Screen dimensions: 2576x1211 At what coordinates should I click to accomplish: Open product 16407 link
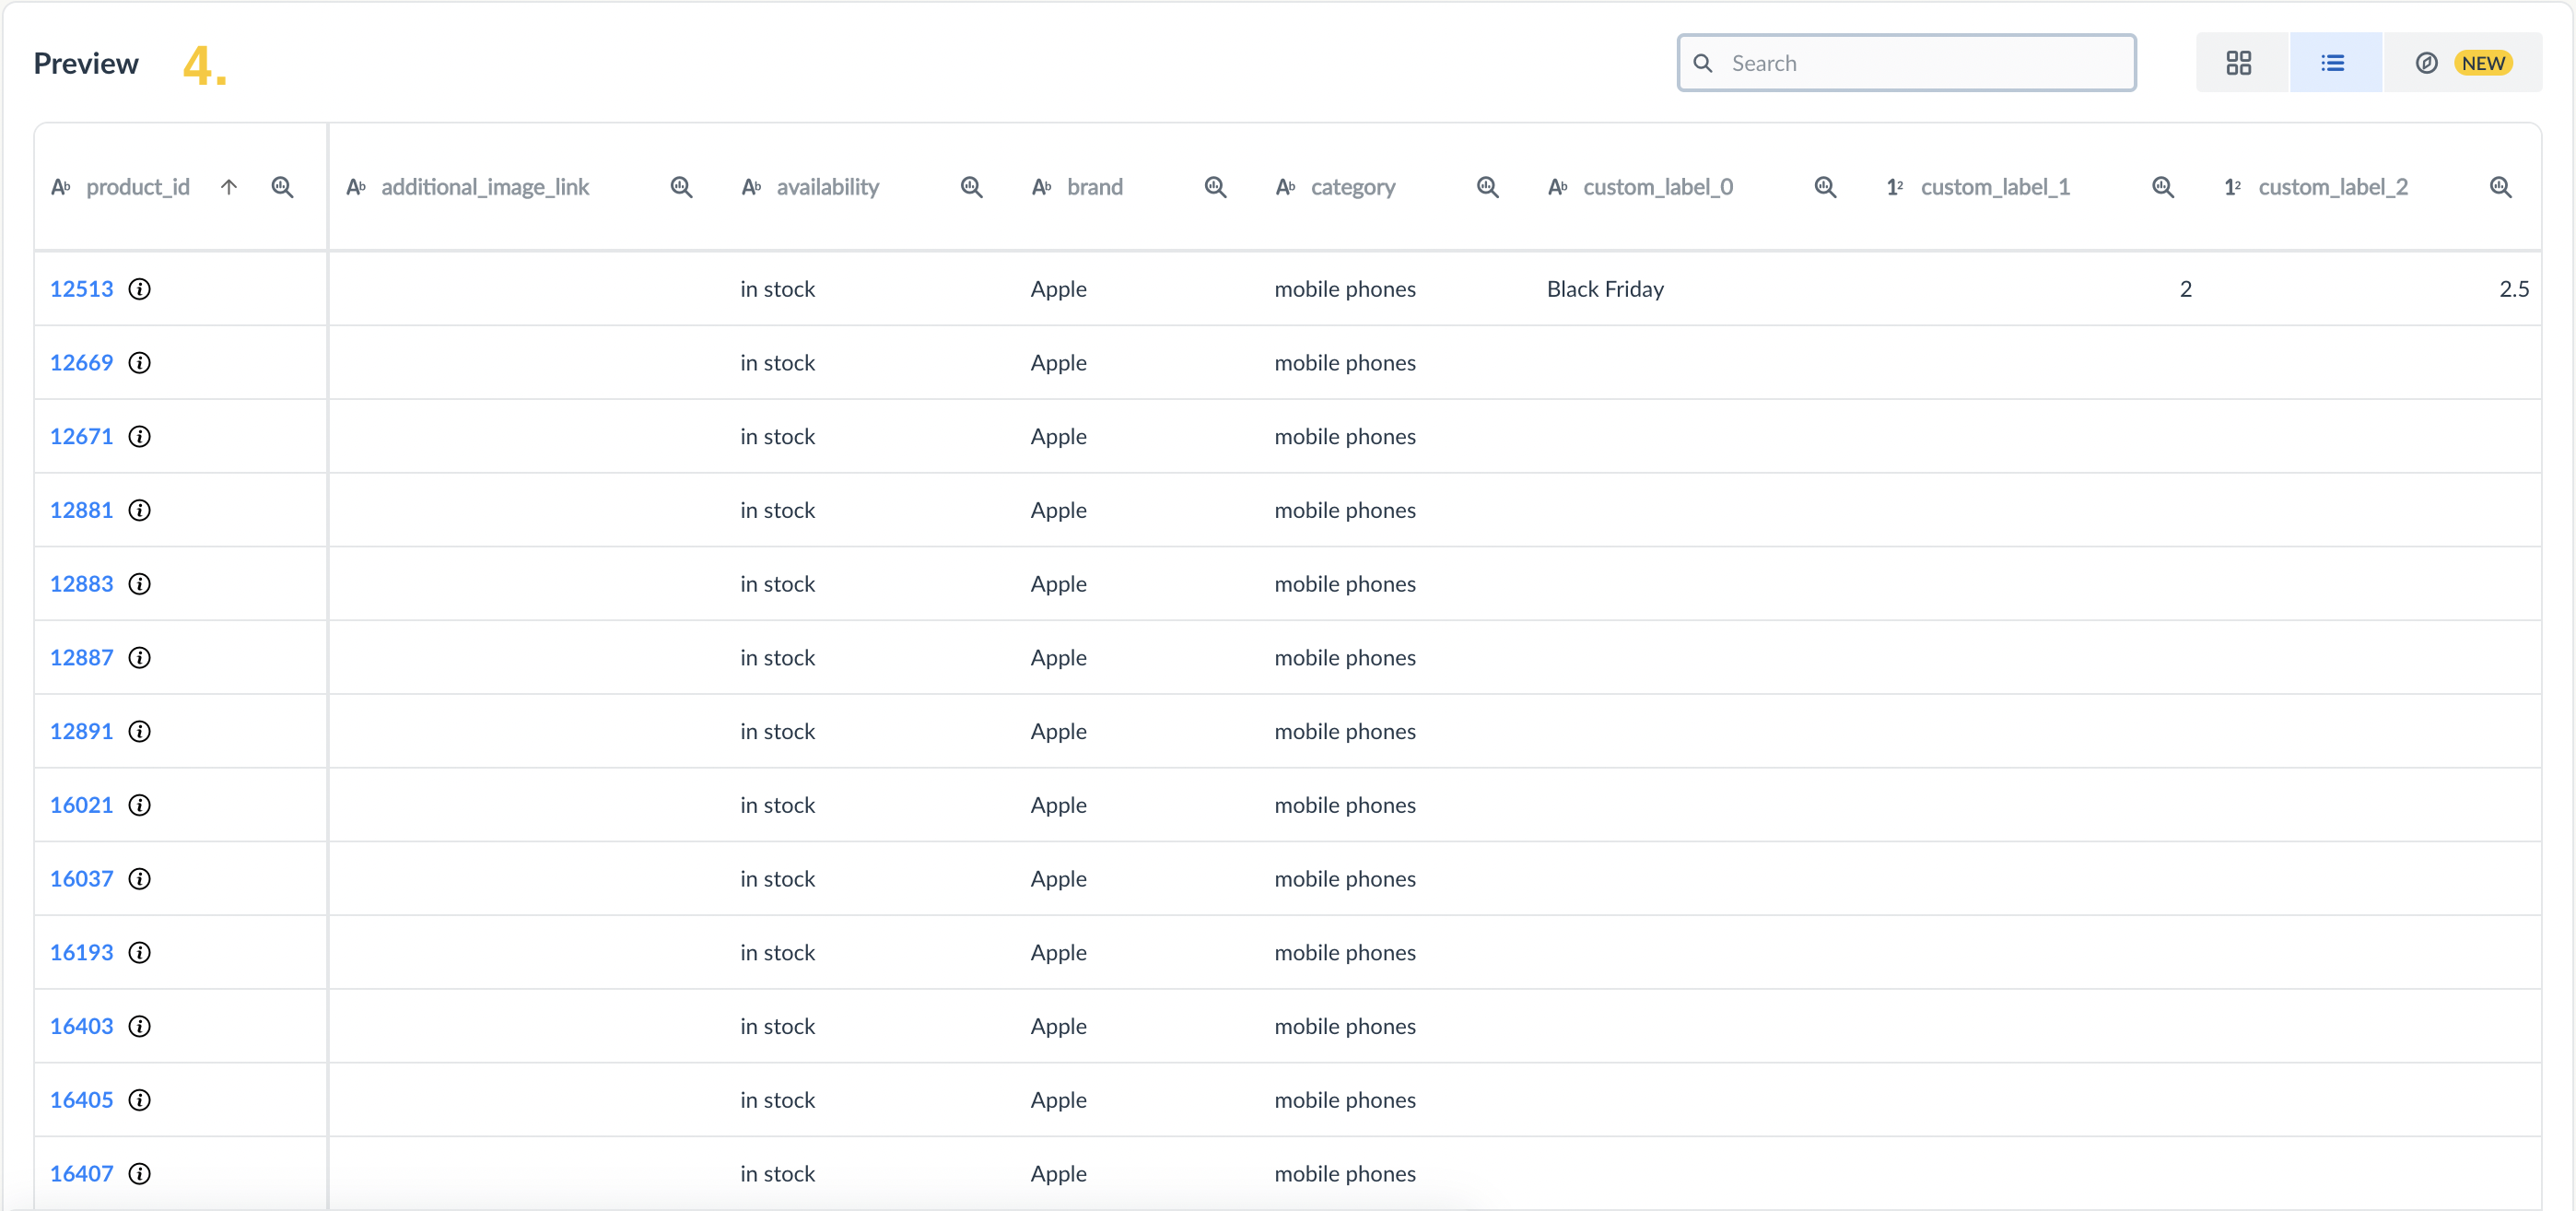point(82,1174)
